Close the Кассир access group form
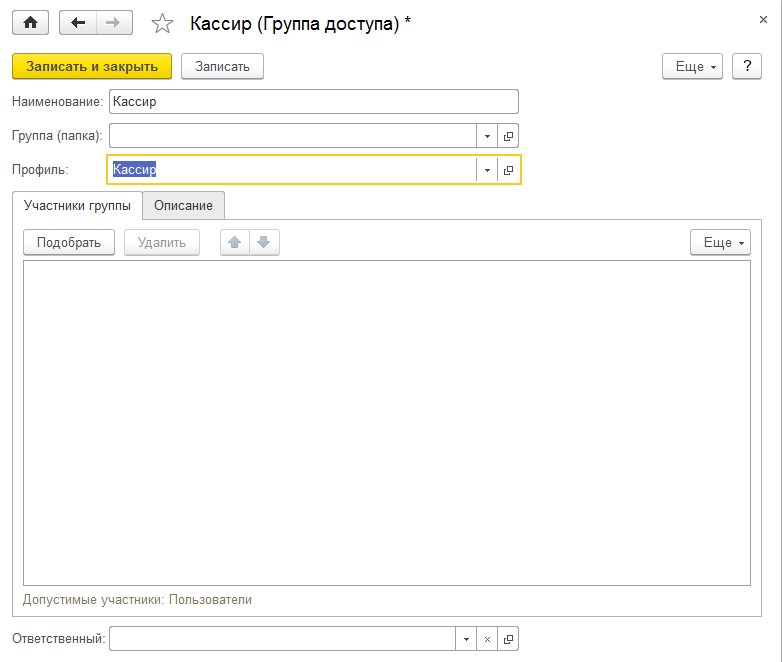The height and width of the screenshot is (662, 782). [x=763, y=19]
